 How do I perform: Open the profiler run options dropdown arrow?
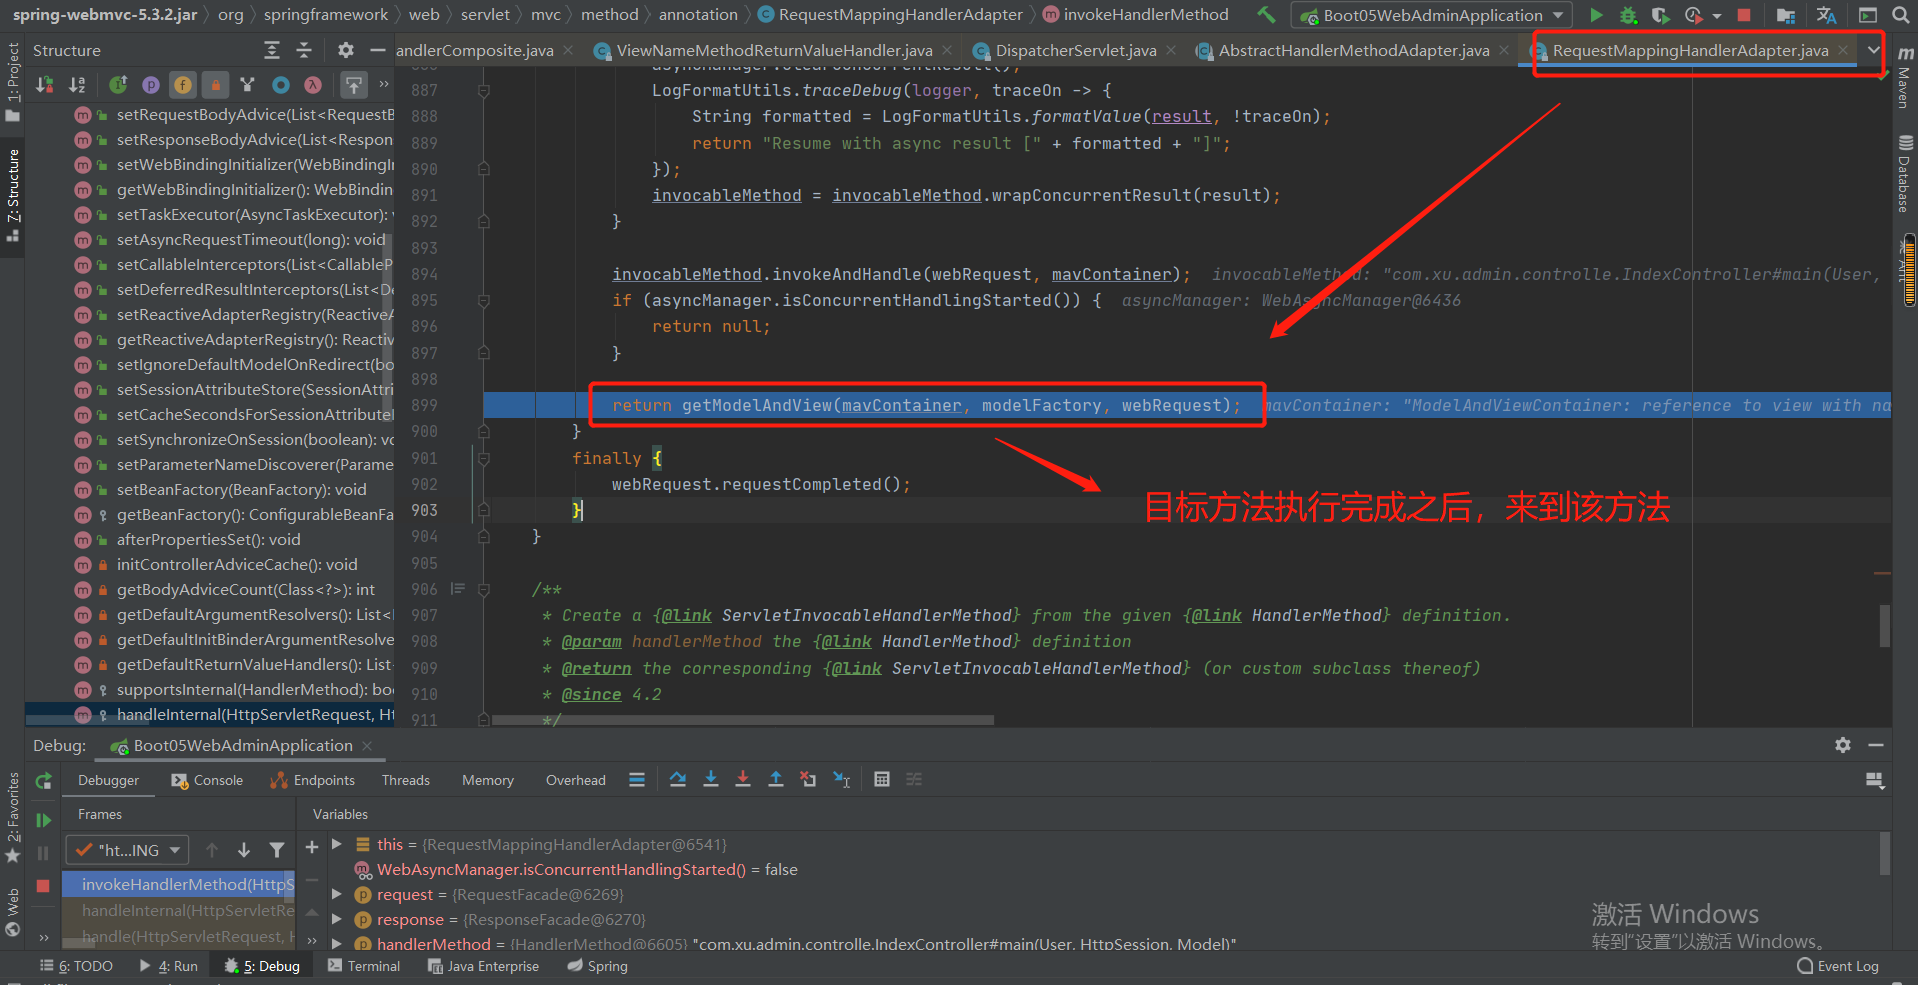(x=1717, y=16)
